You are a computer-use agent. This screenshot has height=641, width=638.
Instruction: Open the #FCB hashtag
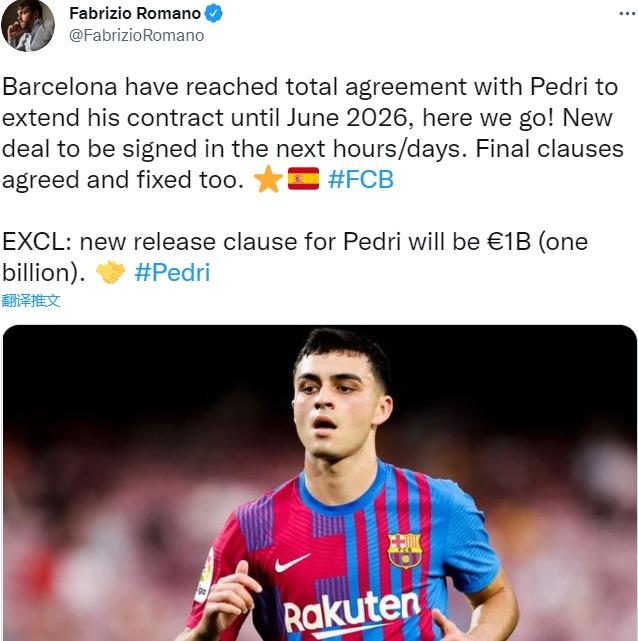click(360, 179)
